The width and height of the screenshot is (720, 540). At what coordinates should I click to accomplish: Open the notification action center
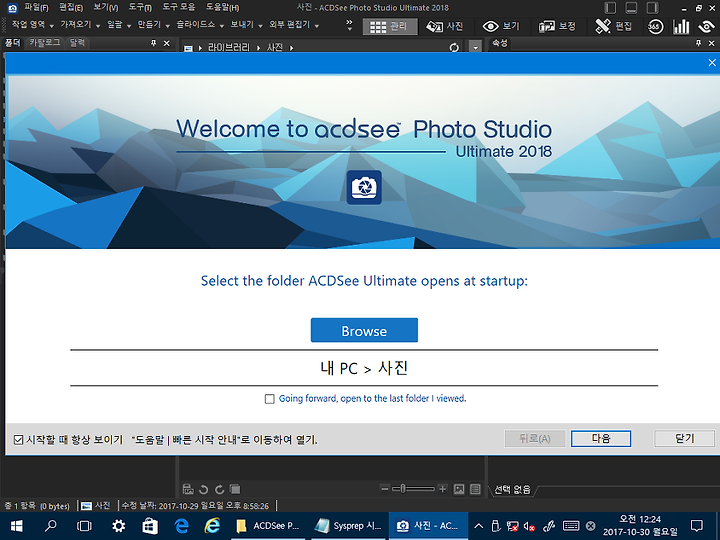[x=697, y=526]
